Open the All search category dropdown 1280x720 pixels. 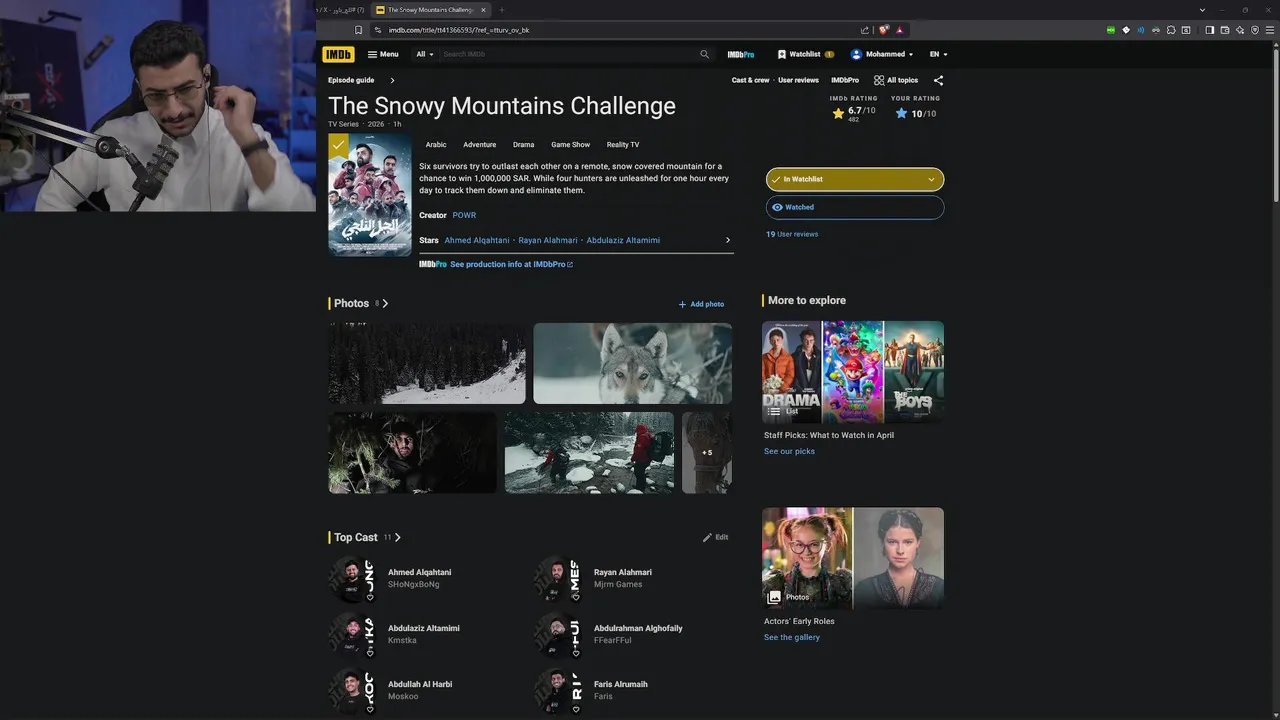(x=425, y=54)
